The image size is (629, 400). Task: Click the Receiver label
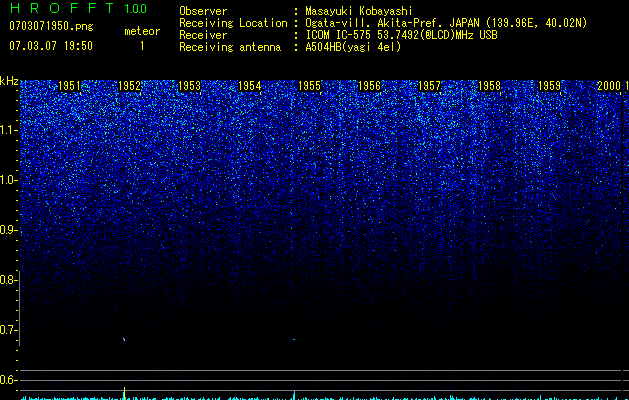[x=203, y=35]
